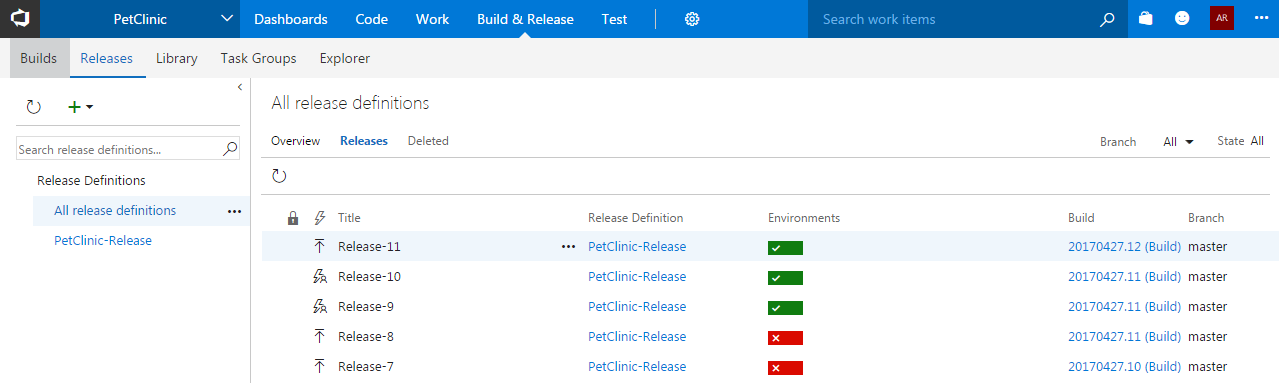Open PetClinic-Release link in Release-11 row
The height and width of the screenshot is (383, 1279).
point(637,246)
